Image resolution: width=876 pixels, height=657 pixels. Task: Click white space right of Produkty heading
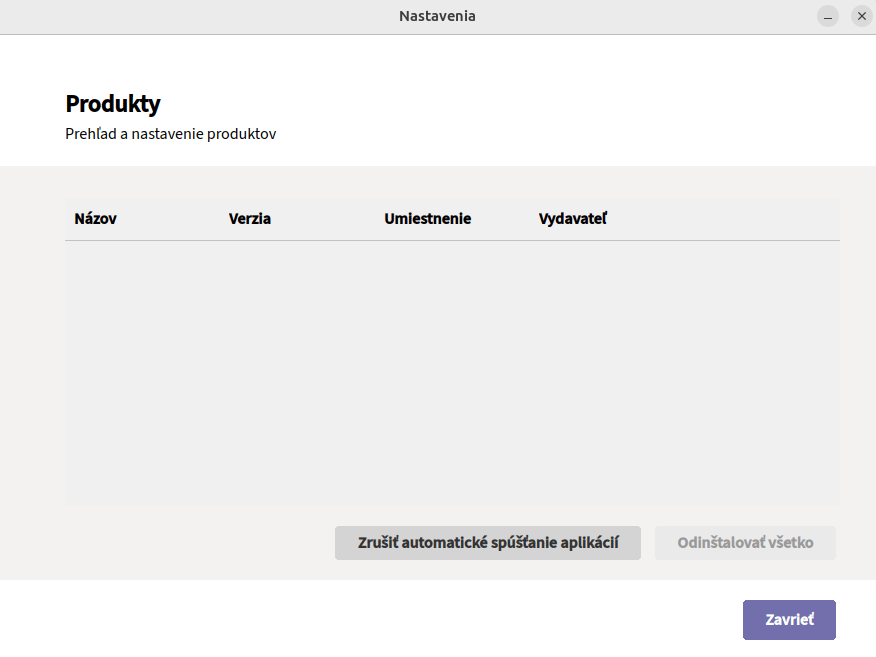pyautogui.click(x=500, y=103)
